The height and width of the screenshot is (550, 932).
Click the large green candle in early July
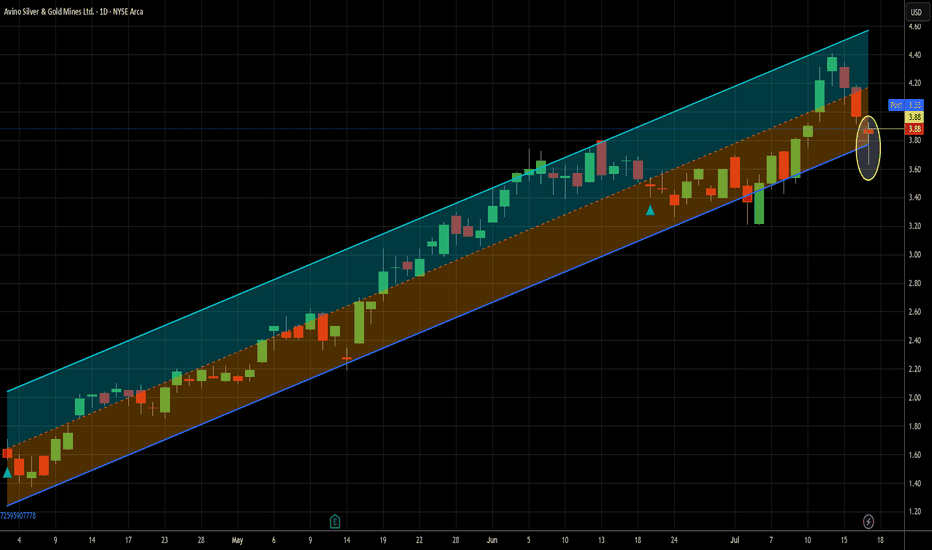[759, 204]
